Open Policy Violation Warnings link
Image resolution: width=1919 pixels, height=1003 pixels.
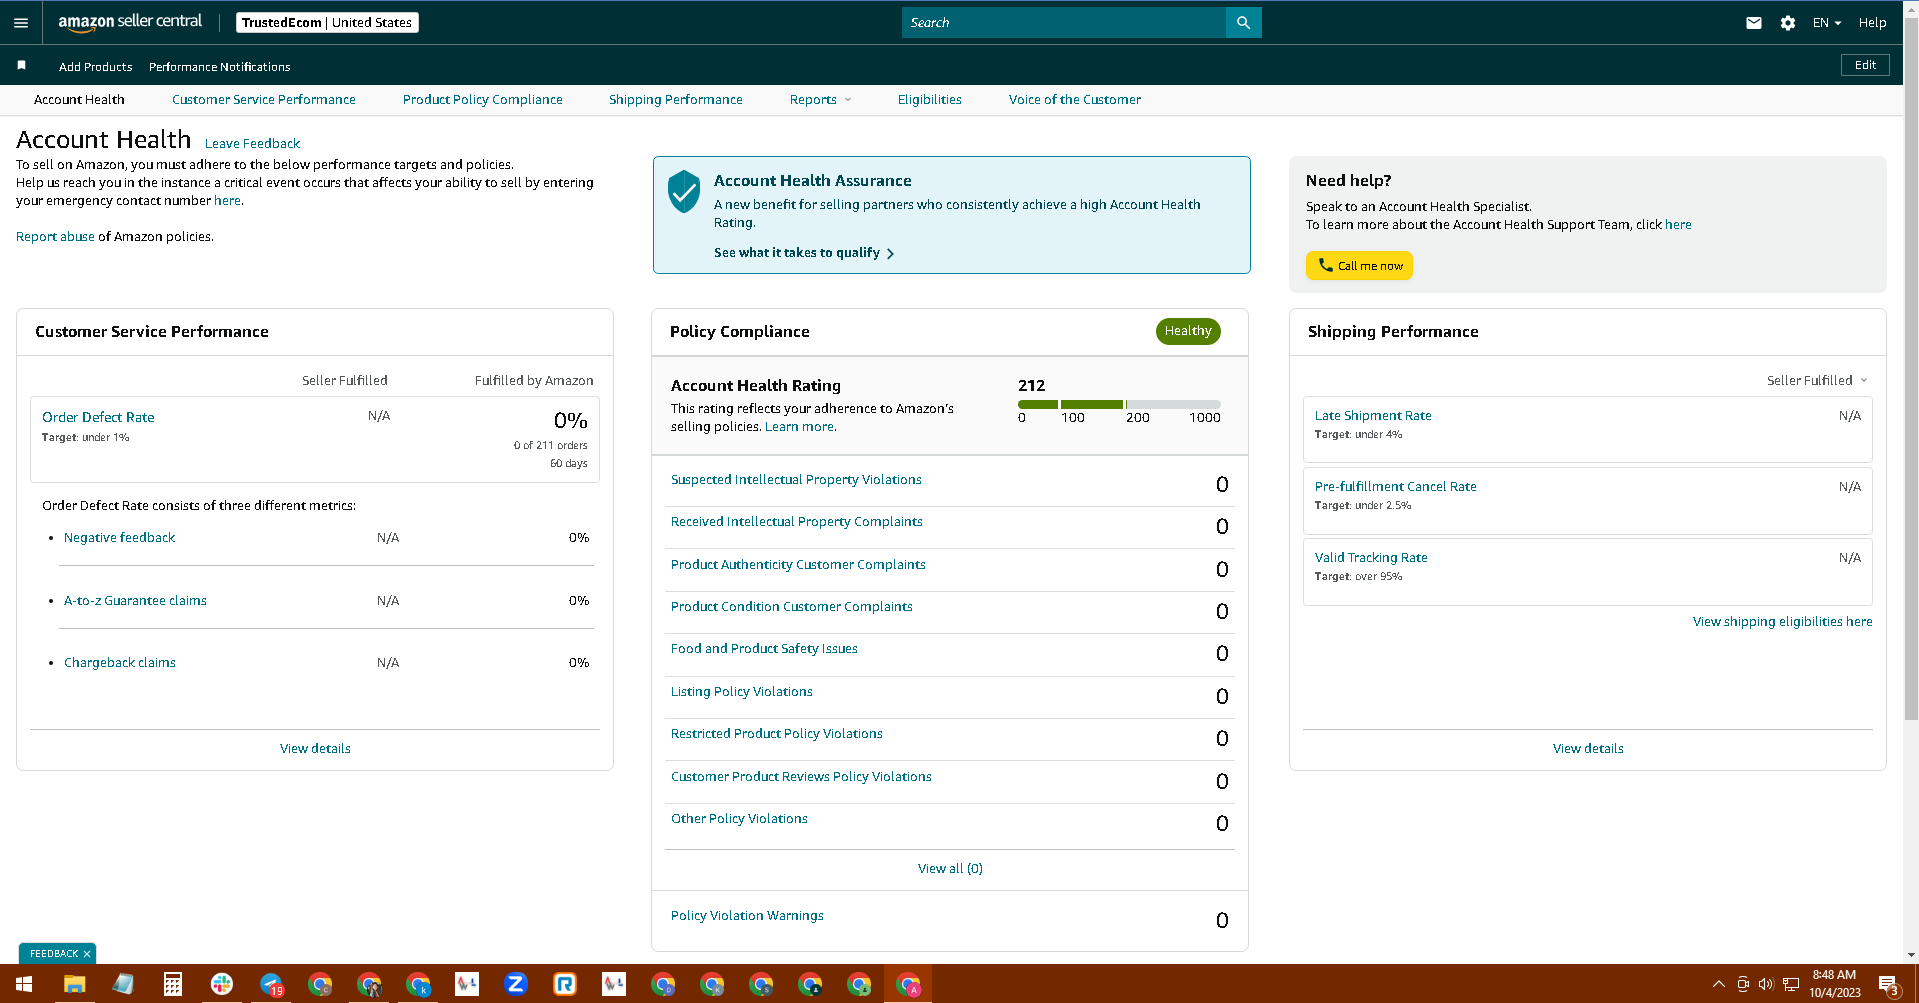[747, 915]
